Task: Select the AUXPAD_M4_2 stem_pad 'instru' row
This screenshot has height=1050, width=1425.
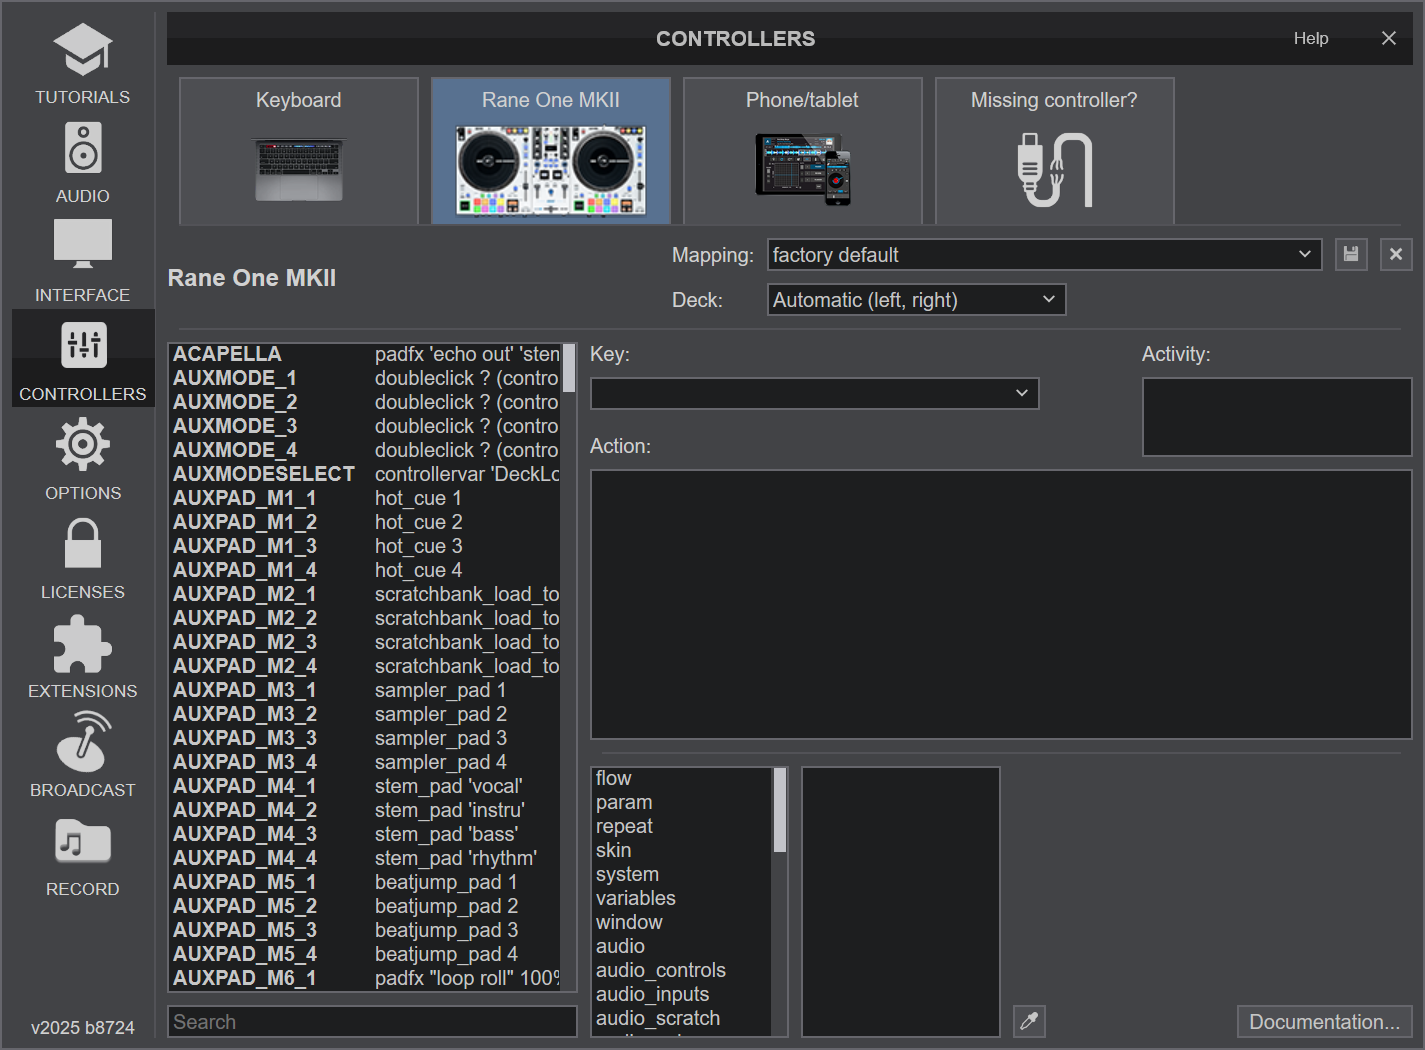Action: 366,810
